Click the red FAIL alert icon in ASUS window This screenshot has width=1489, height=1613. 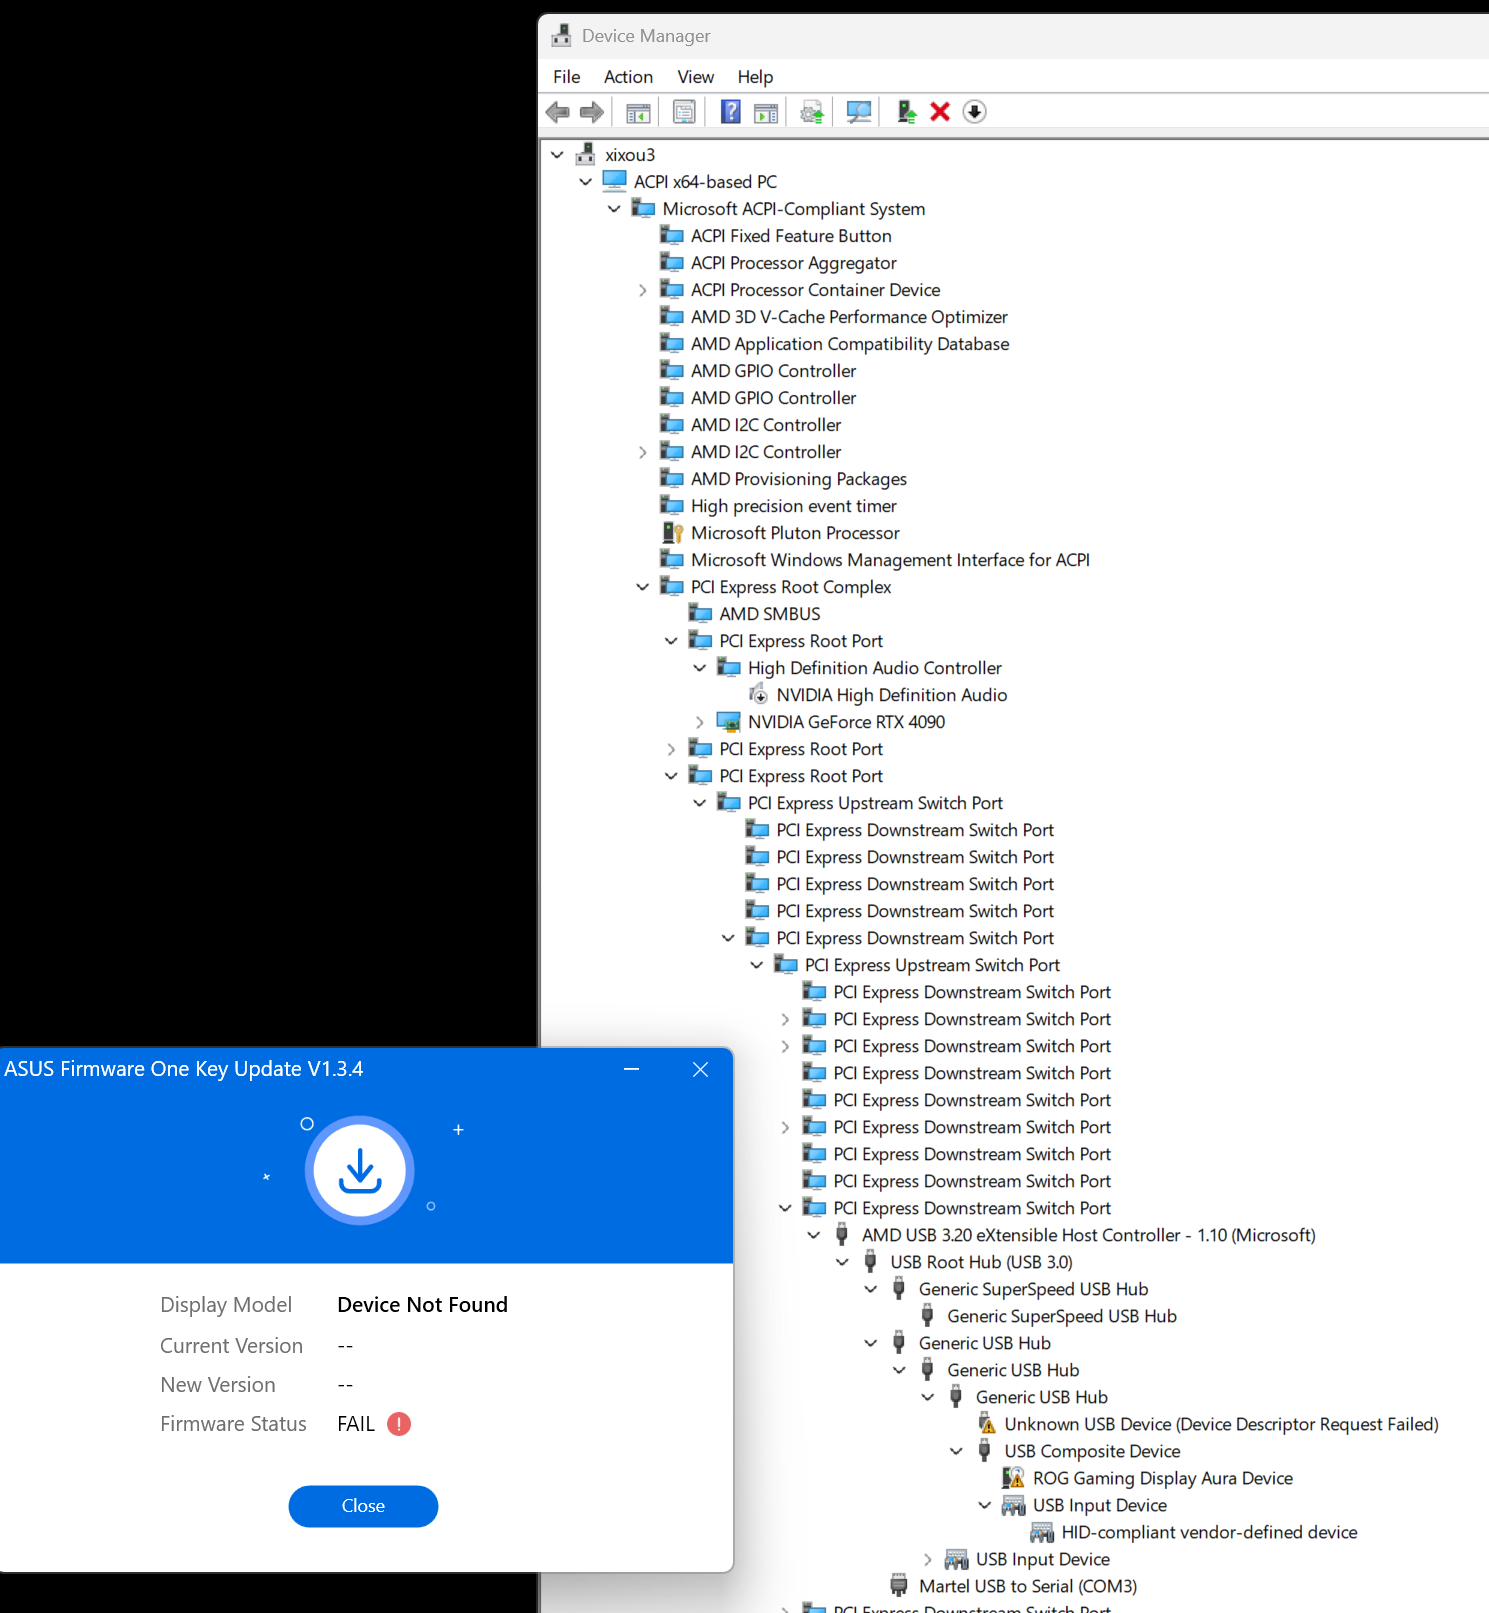click(399, 1424)
